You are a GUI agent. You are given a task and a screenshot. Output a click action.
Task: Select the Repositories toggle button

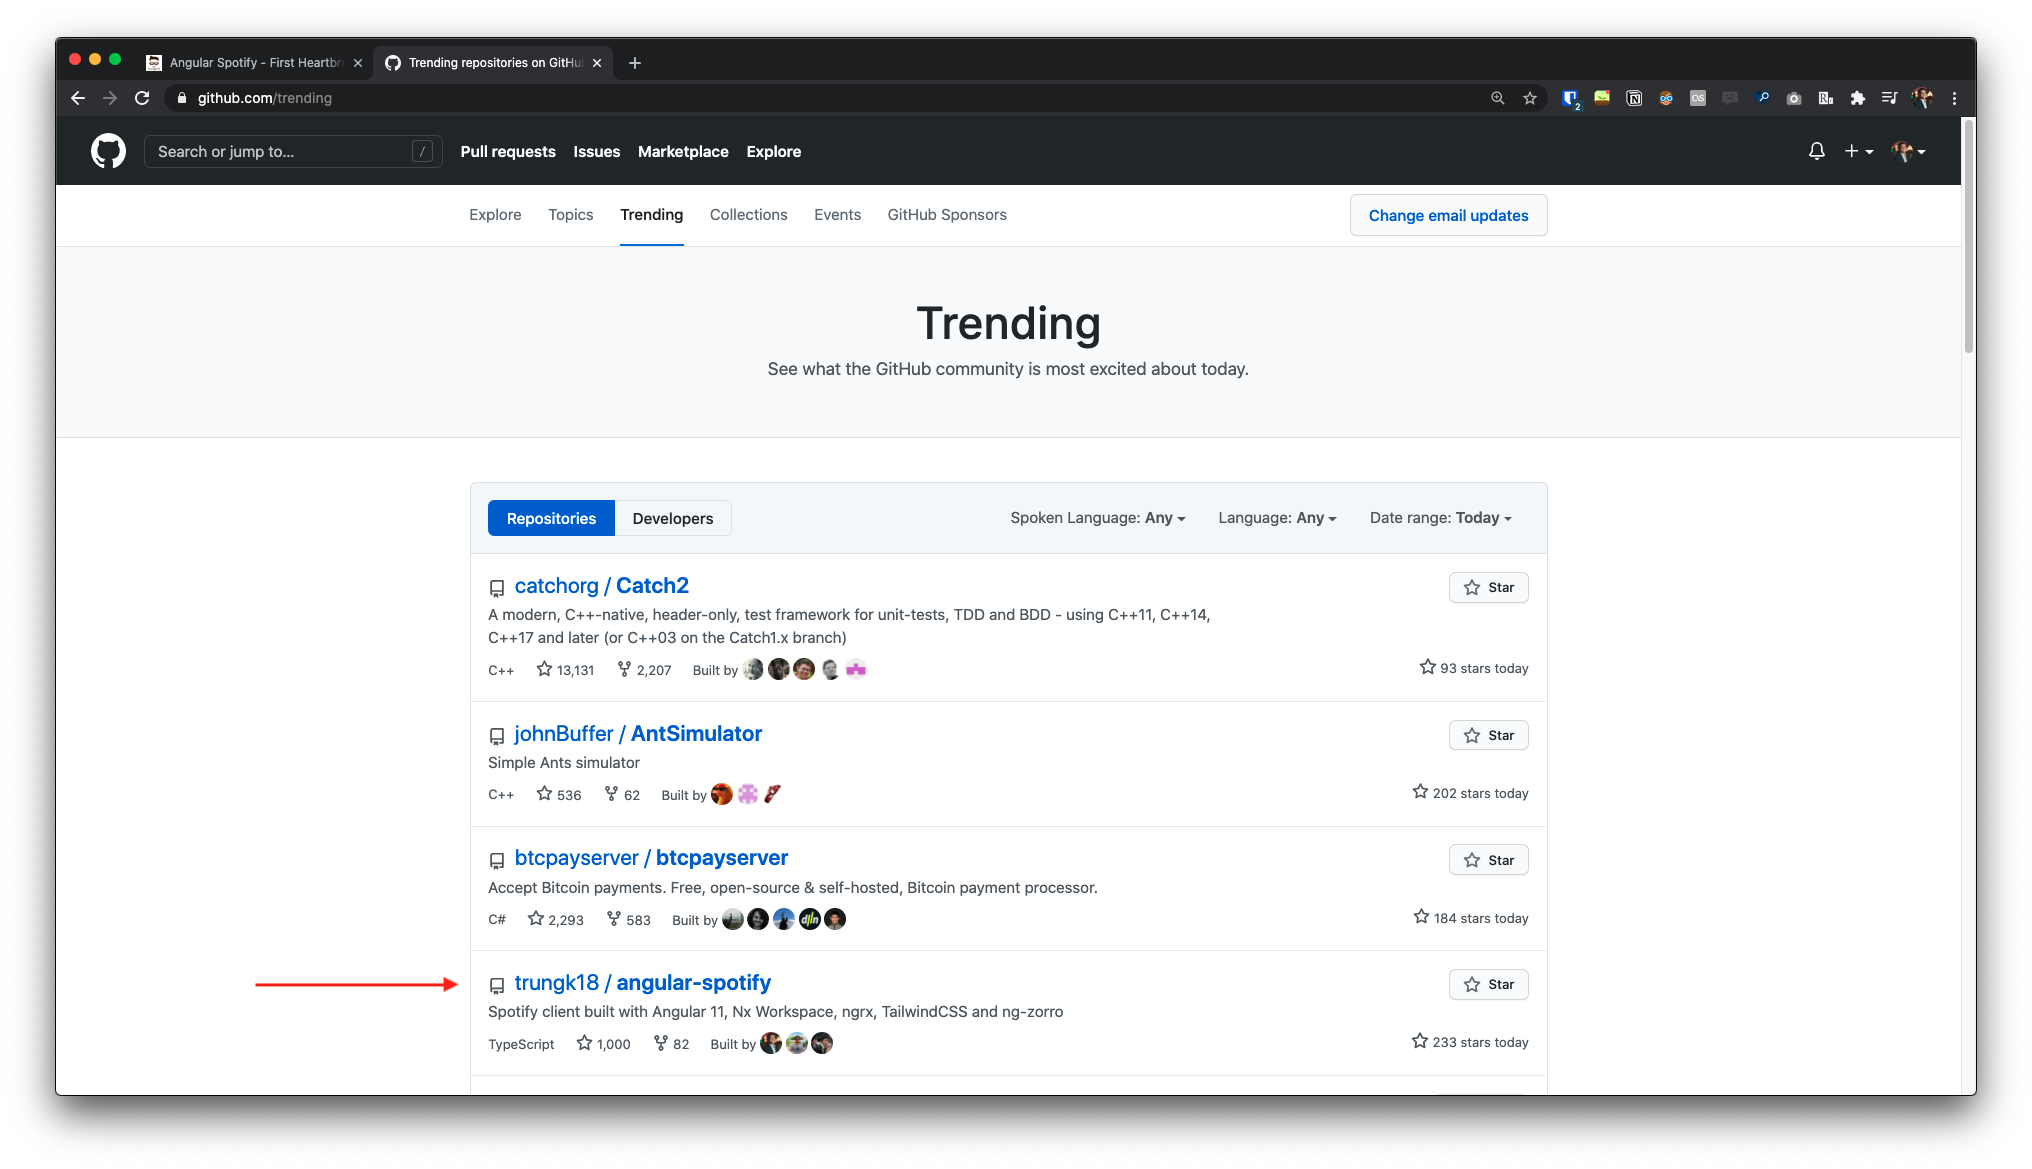[x=551, y=518]
